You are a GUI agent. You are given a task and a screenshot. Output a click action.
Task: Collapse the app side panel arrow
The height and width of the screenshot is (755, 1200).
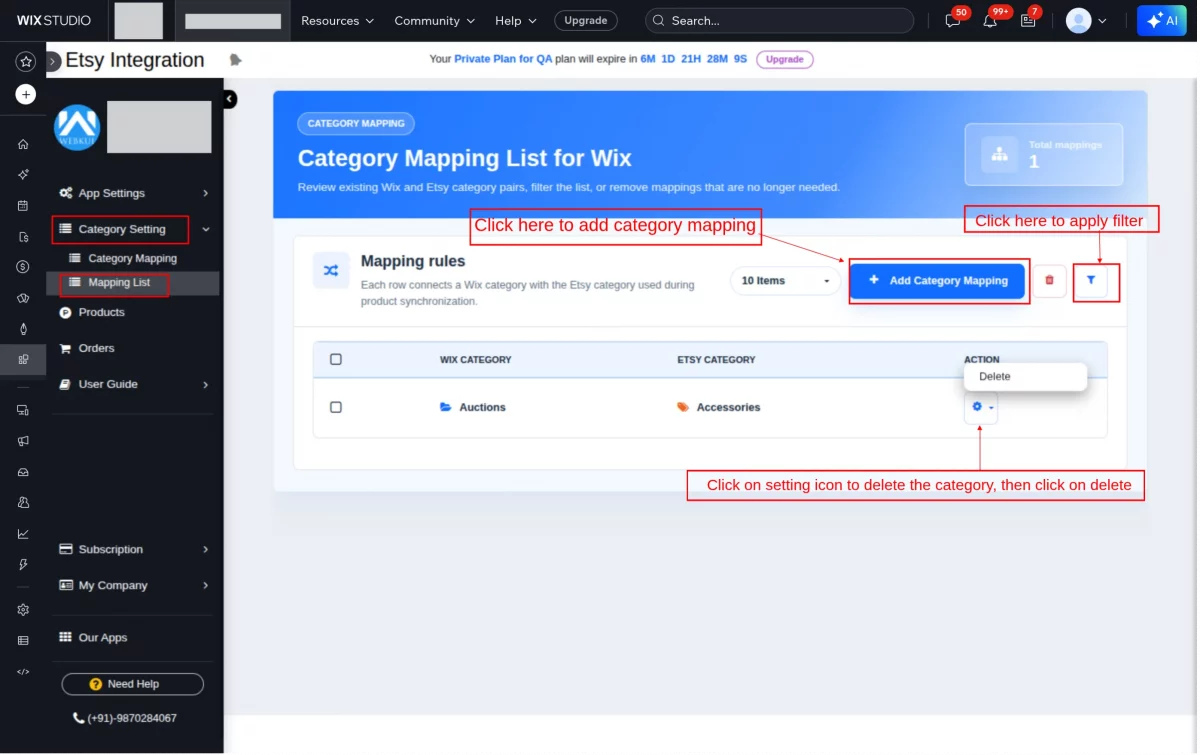(230, 99)
